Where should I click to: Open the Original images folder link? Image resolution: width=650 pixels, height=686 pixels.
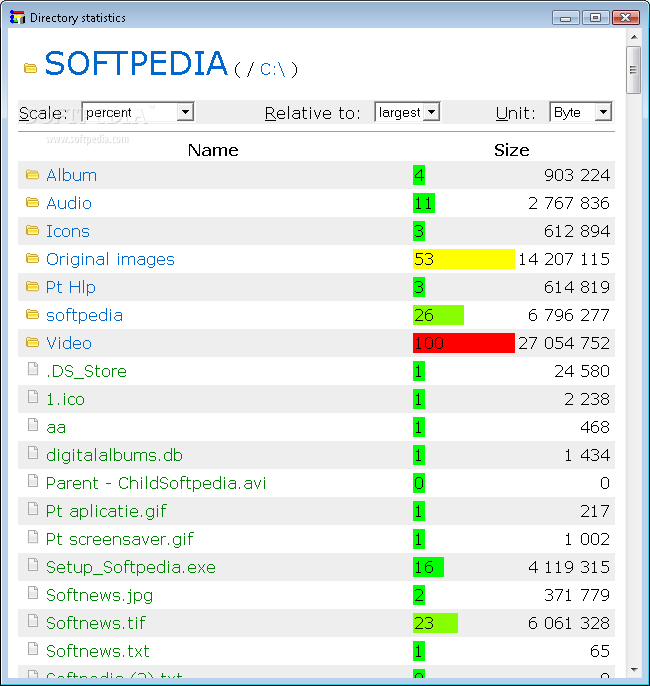tap(110, 259)
